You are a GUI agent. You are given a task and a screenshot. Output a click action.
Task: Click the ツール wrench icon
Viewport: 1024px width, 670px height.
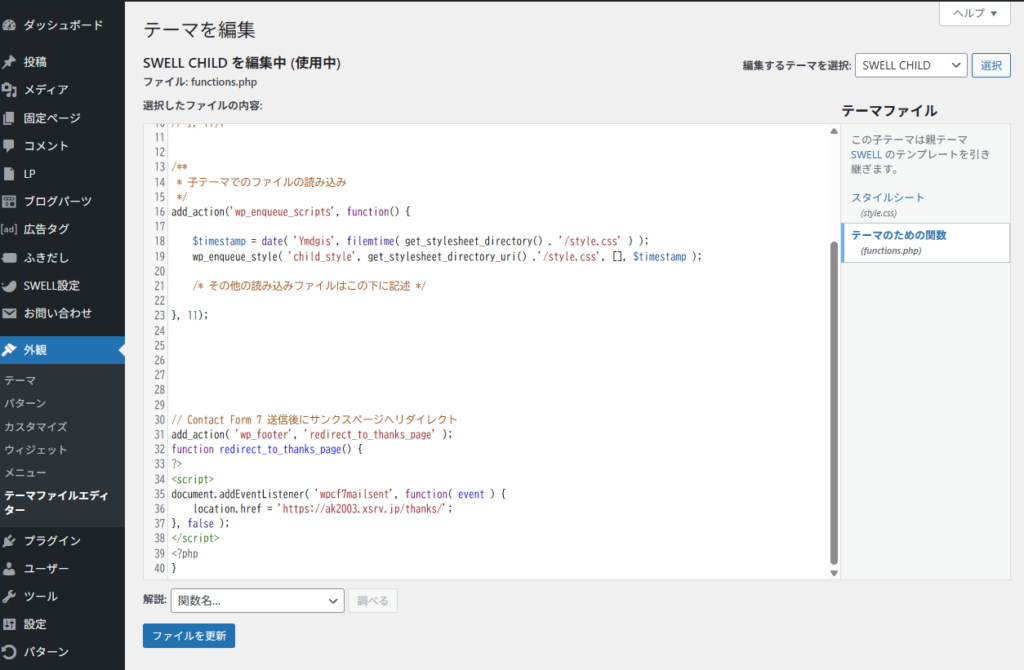pos(10,597)
